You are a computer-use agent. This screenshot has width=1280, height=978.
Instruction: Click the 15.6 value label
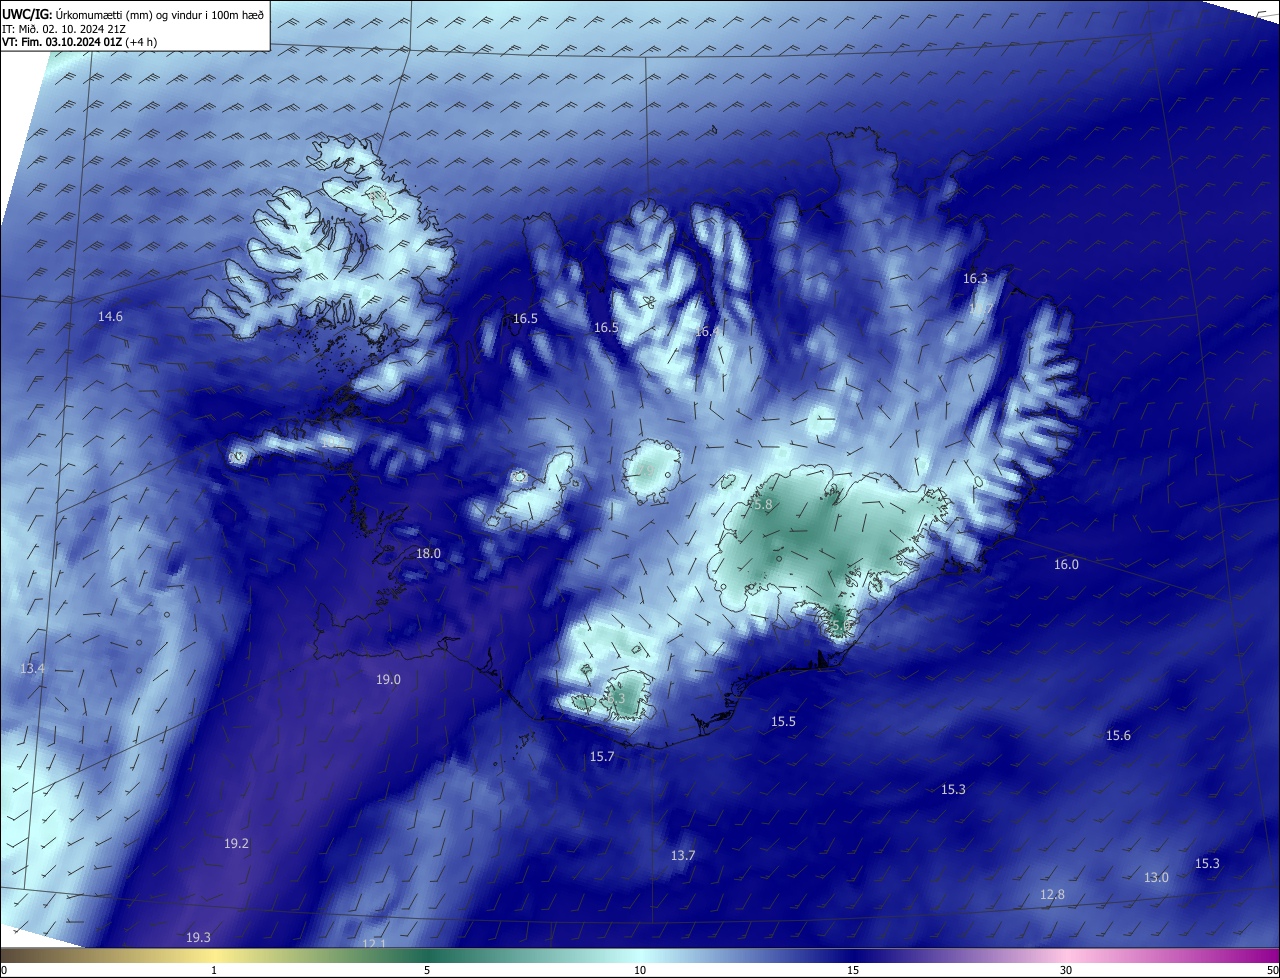point(1118,736)
